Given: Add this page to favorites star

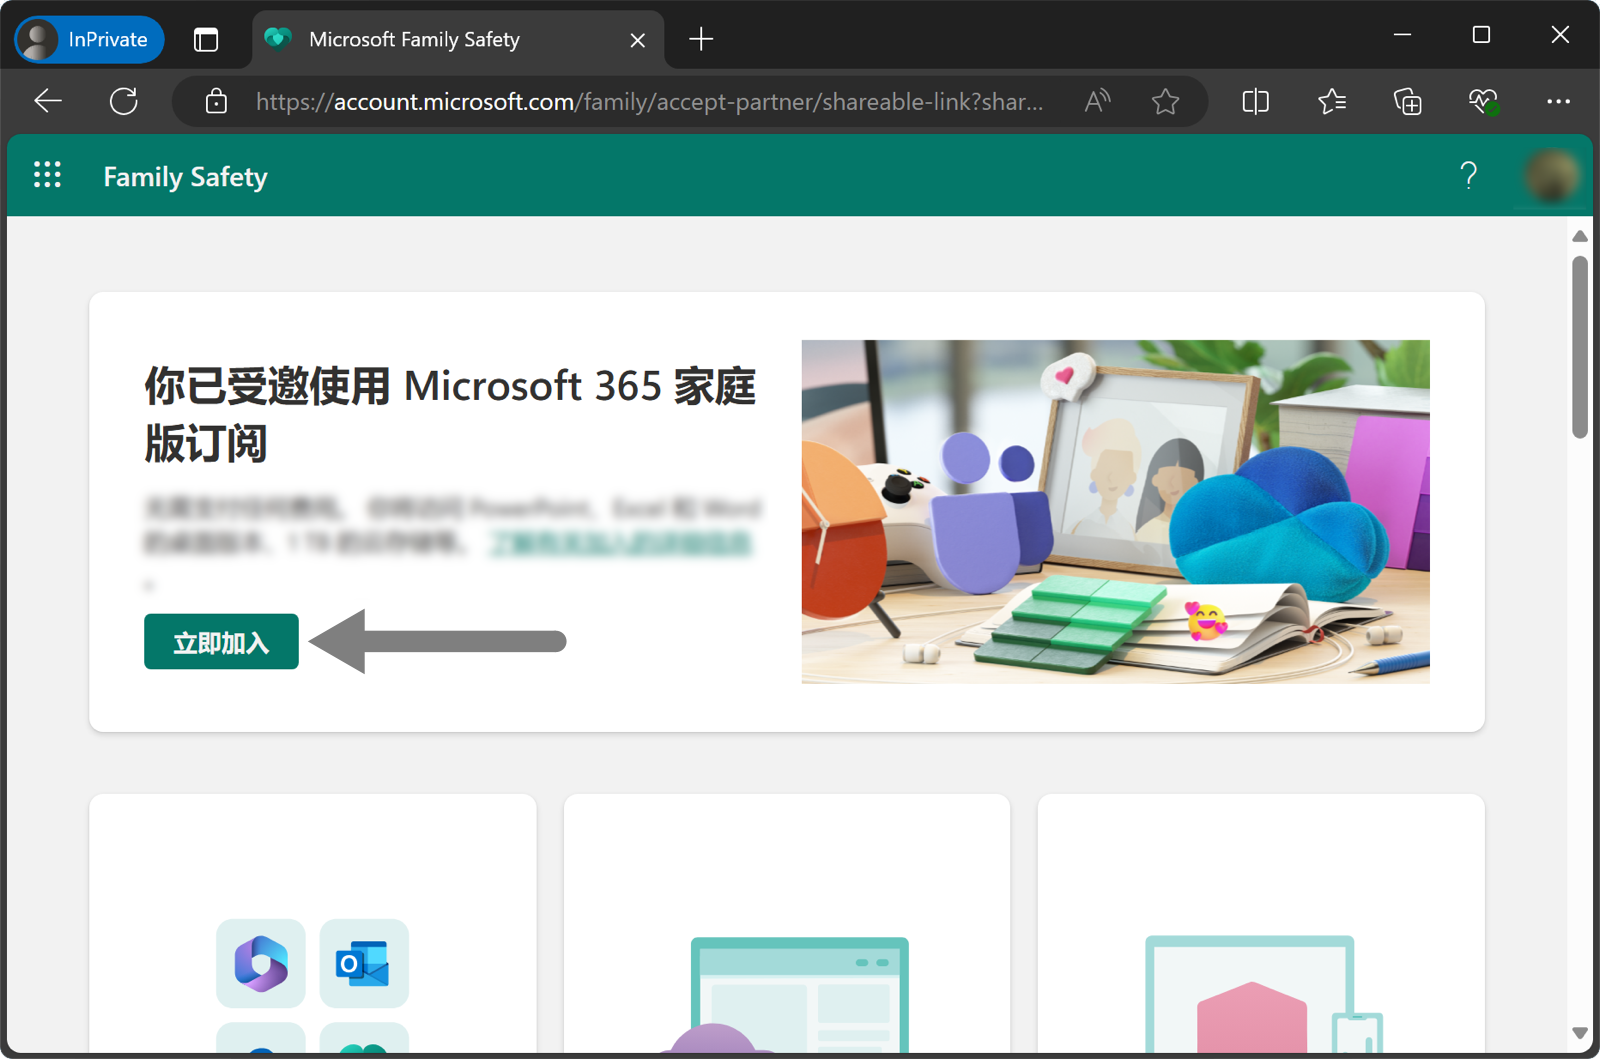Looking at the screenshot, I should tap(1165, 101).
